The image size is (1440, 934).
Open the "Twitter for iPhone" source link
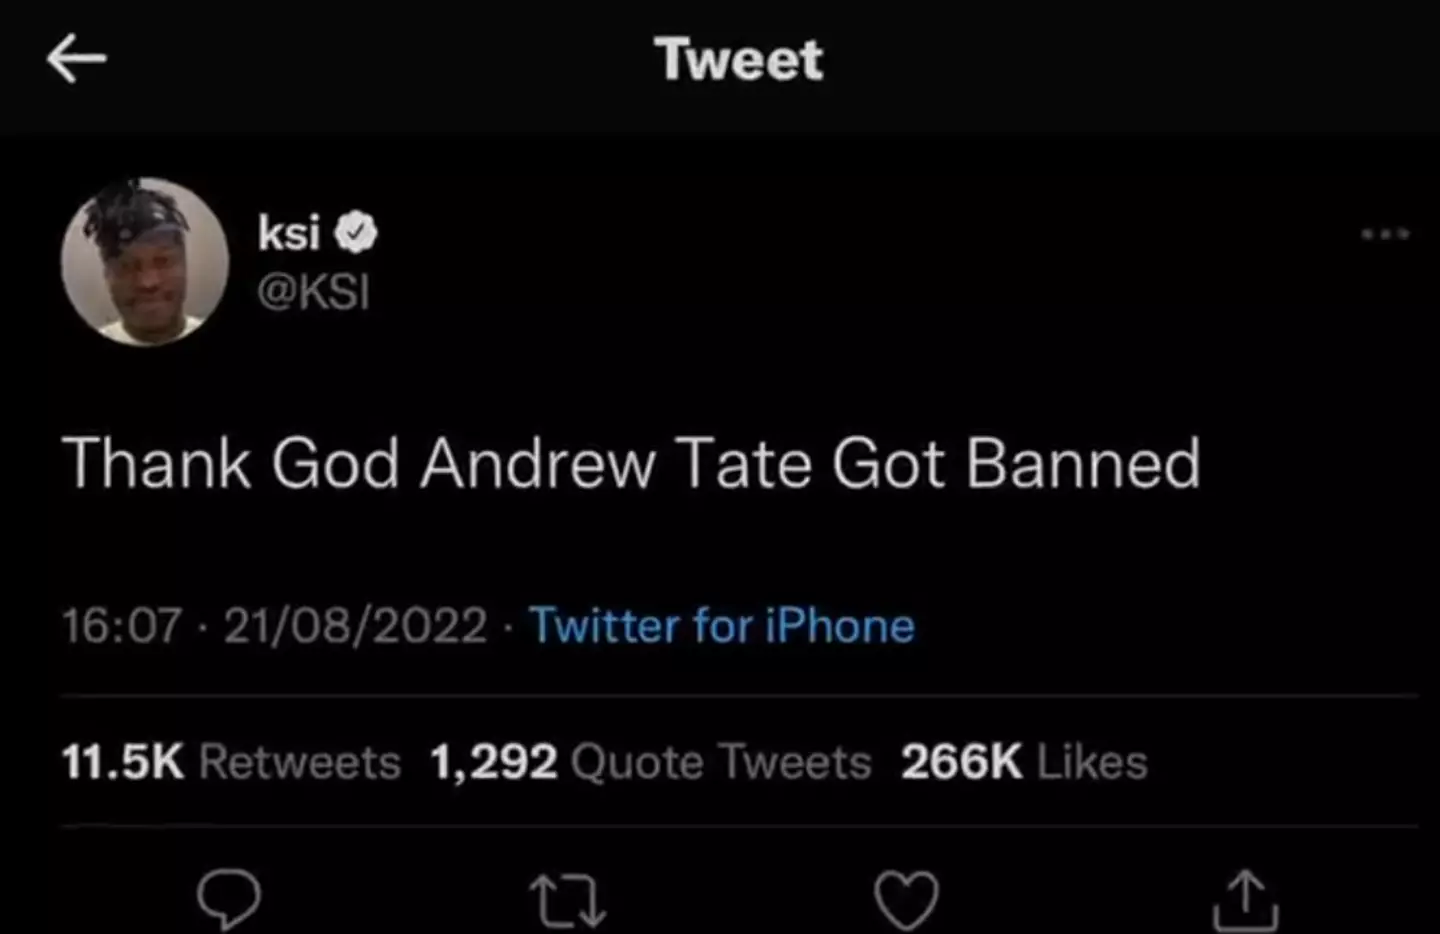click(721, 626)
